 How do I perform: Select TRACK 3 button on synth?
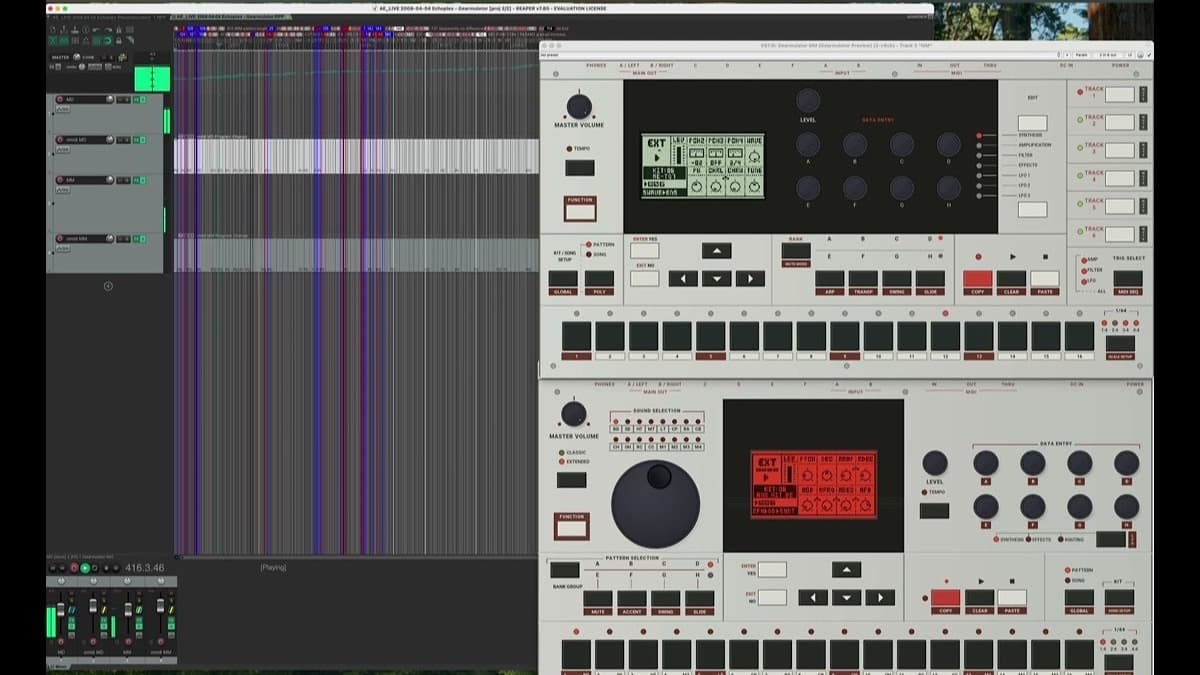[1120, 150]
